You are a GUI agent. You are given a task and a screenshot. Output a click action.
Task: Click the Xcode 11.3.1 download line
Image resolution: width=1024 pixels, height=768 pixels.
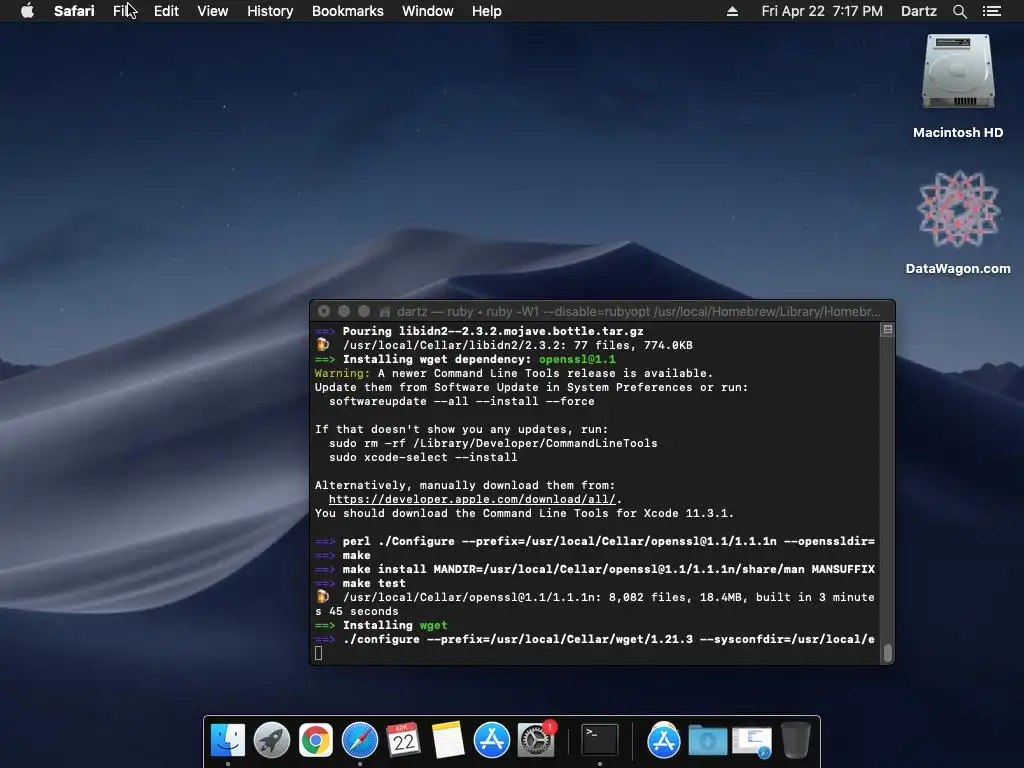point(524,513)
